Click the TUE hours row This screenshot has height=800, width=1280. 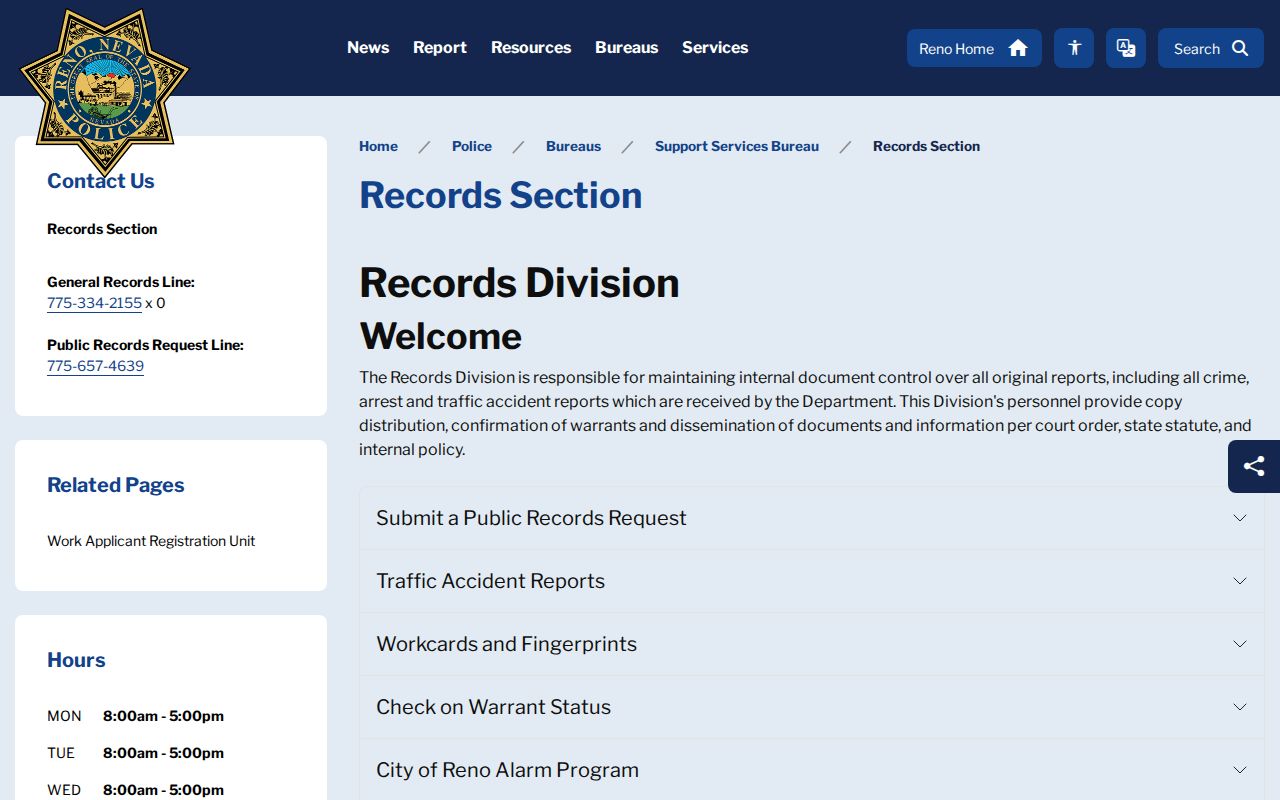(x=136, y=753)
